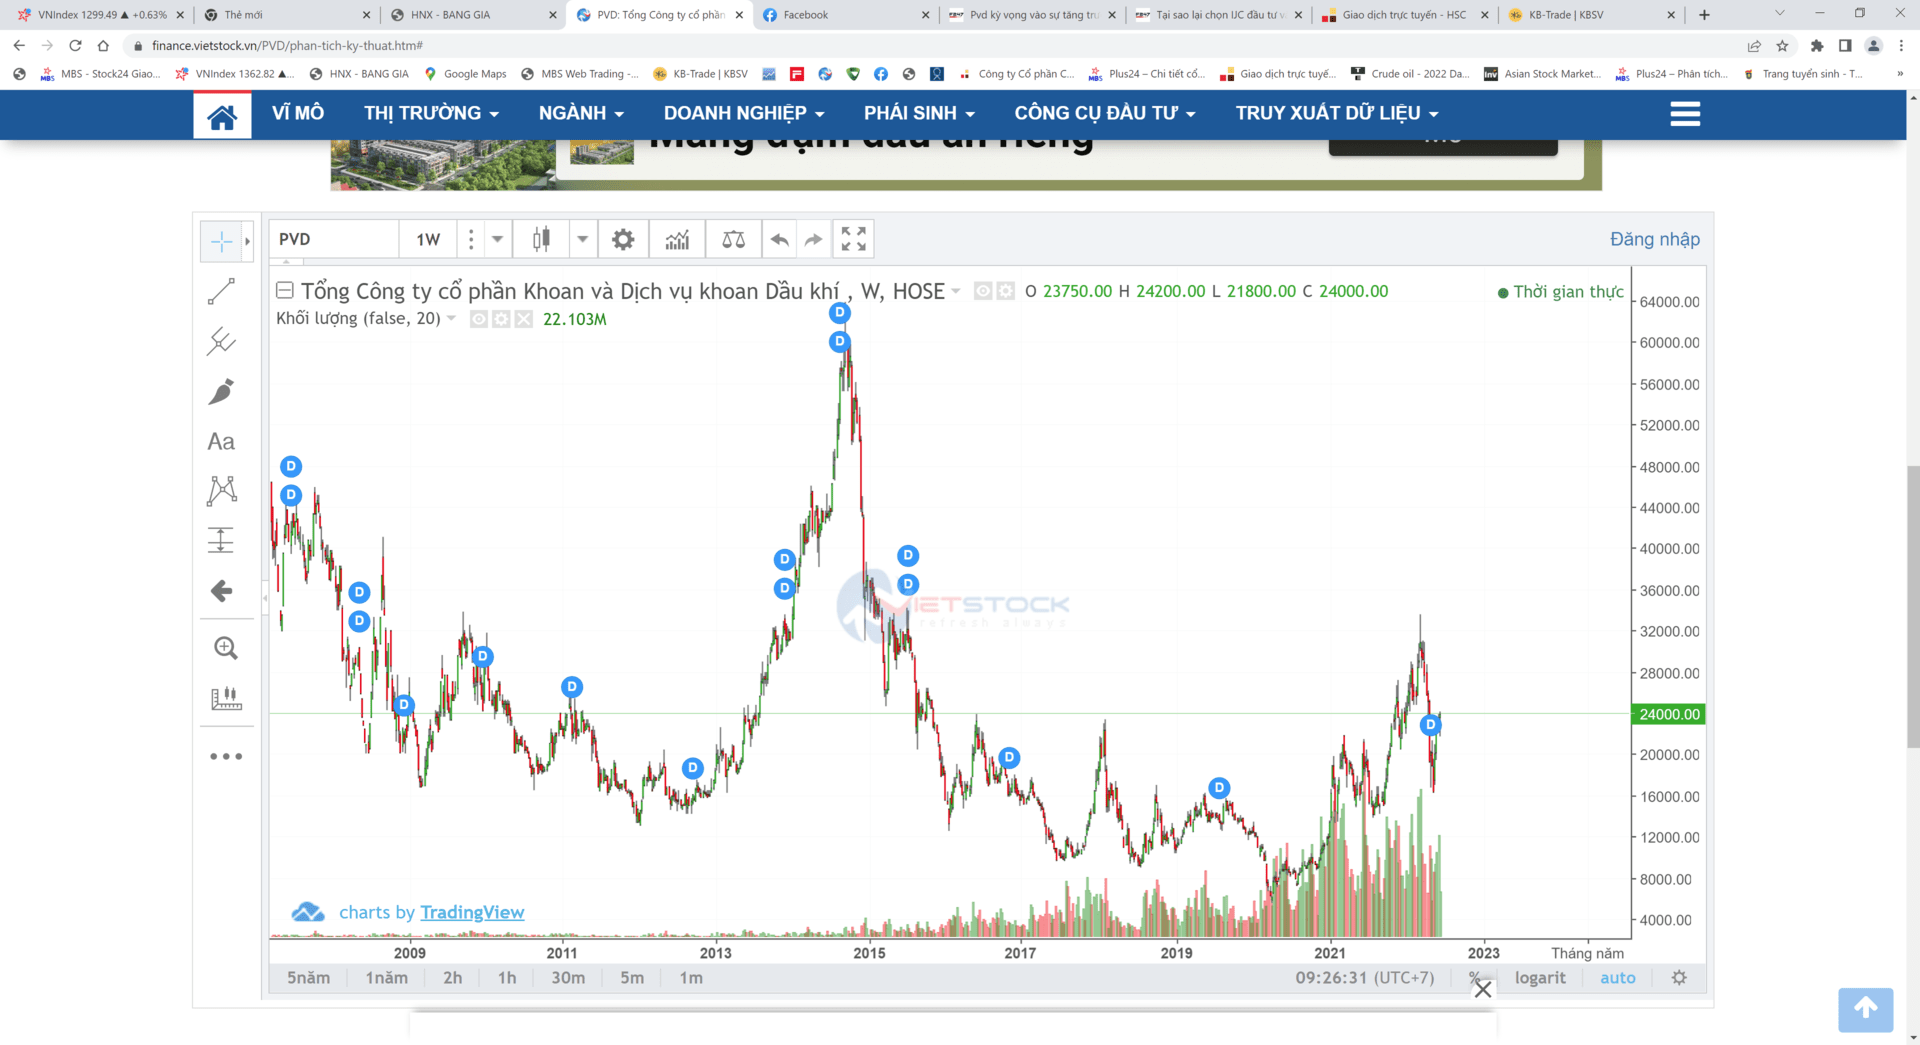
Task: Reload the current browser page
Action: click(75, 46)
